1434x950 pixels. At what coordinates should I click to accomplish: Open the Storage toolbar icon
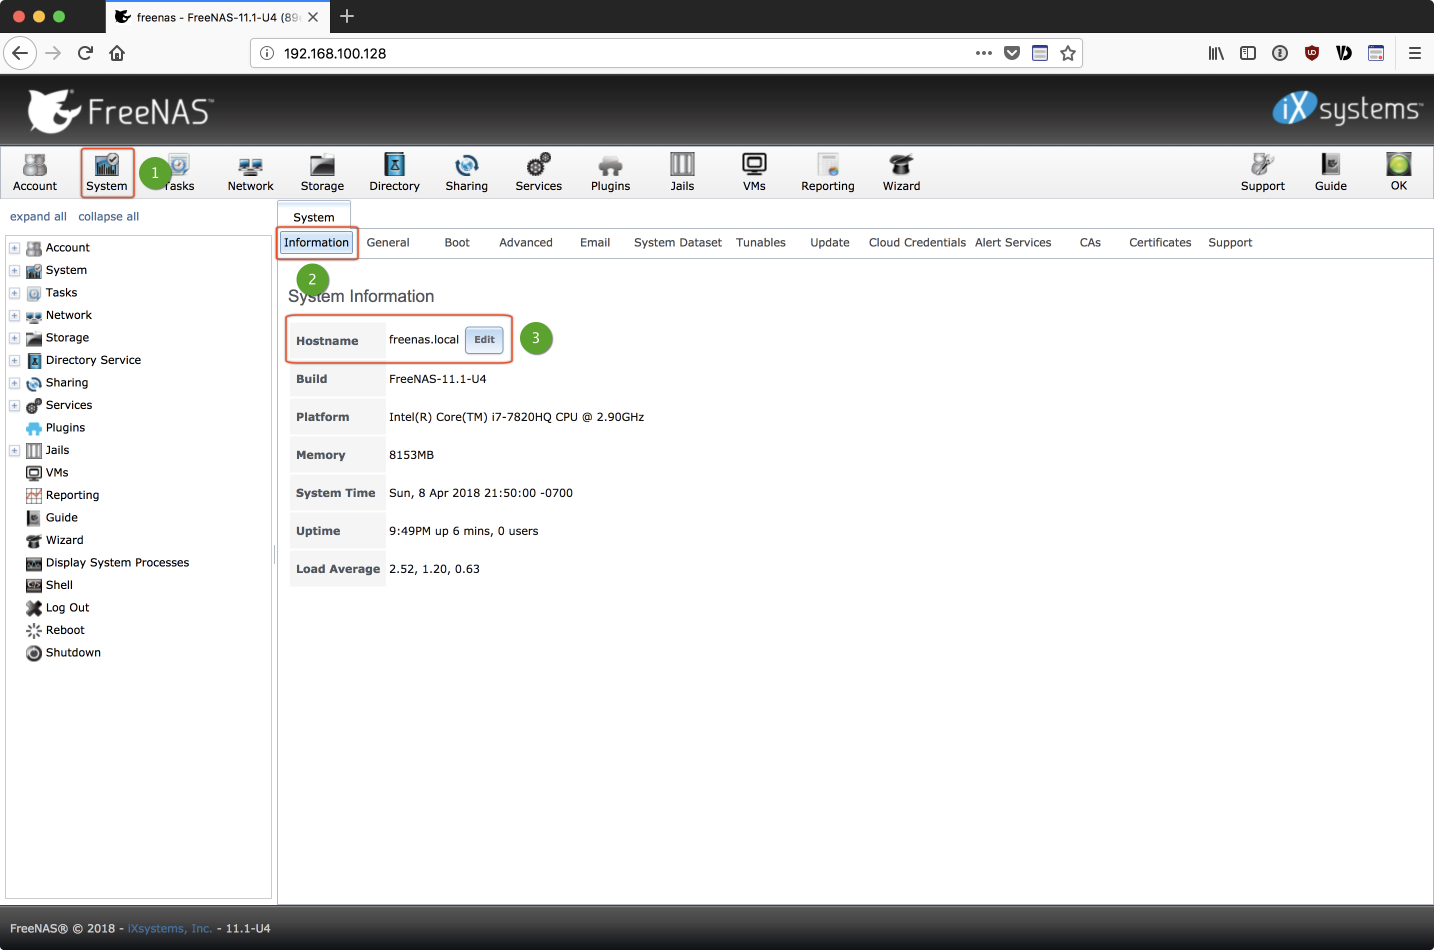click(x=322, y=172)
